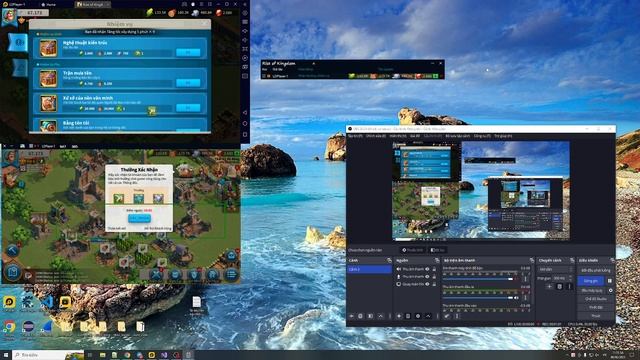Screen dimensions: 640x360
Task: Add a new source in OBS sources toolbar
Action: coord(399,316)
